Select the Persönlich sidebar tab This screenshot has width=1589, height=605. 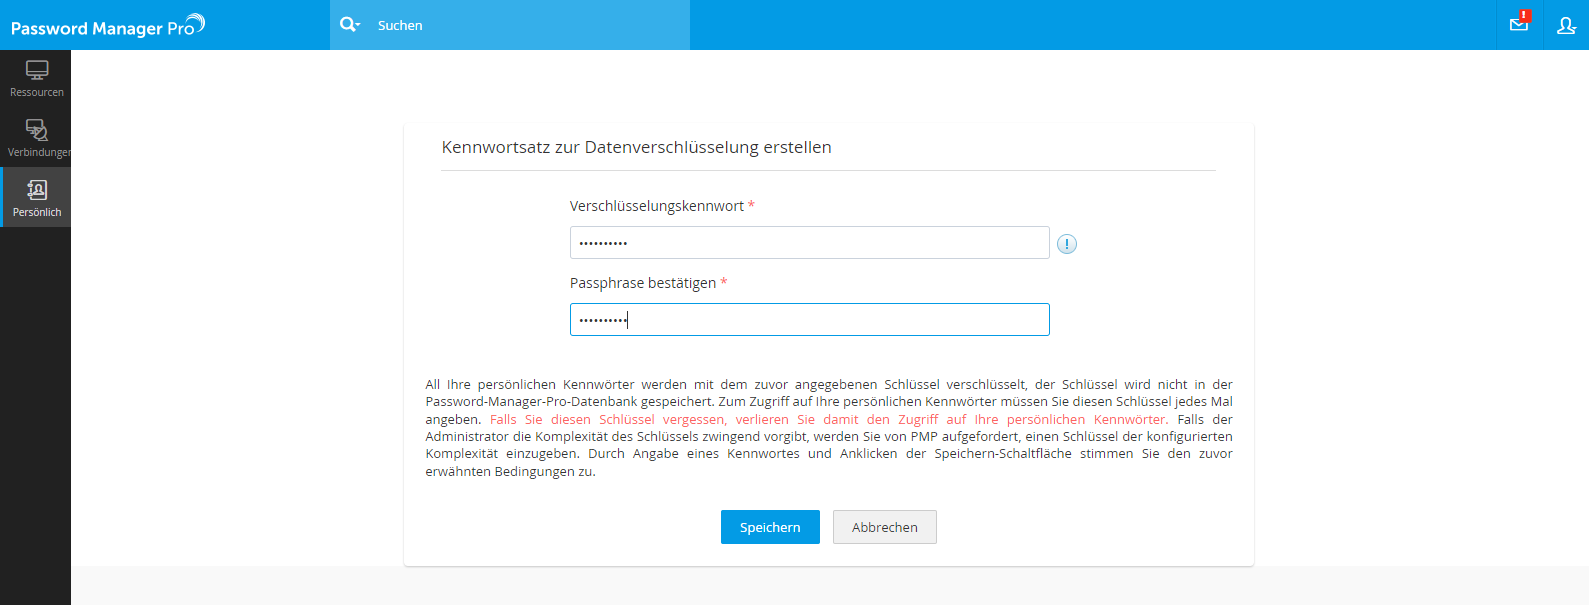point(36,197)
